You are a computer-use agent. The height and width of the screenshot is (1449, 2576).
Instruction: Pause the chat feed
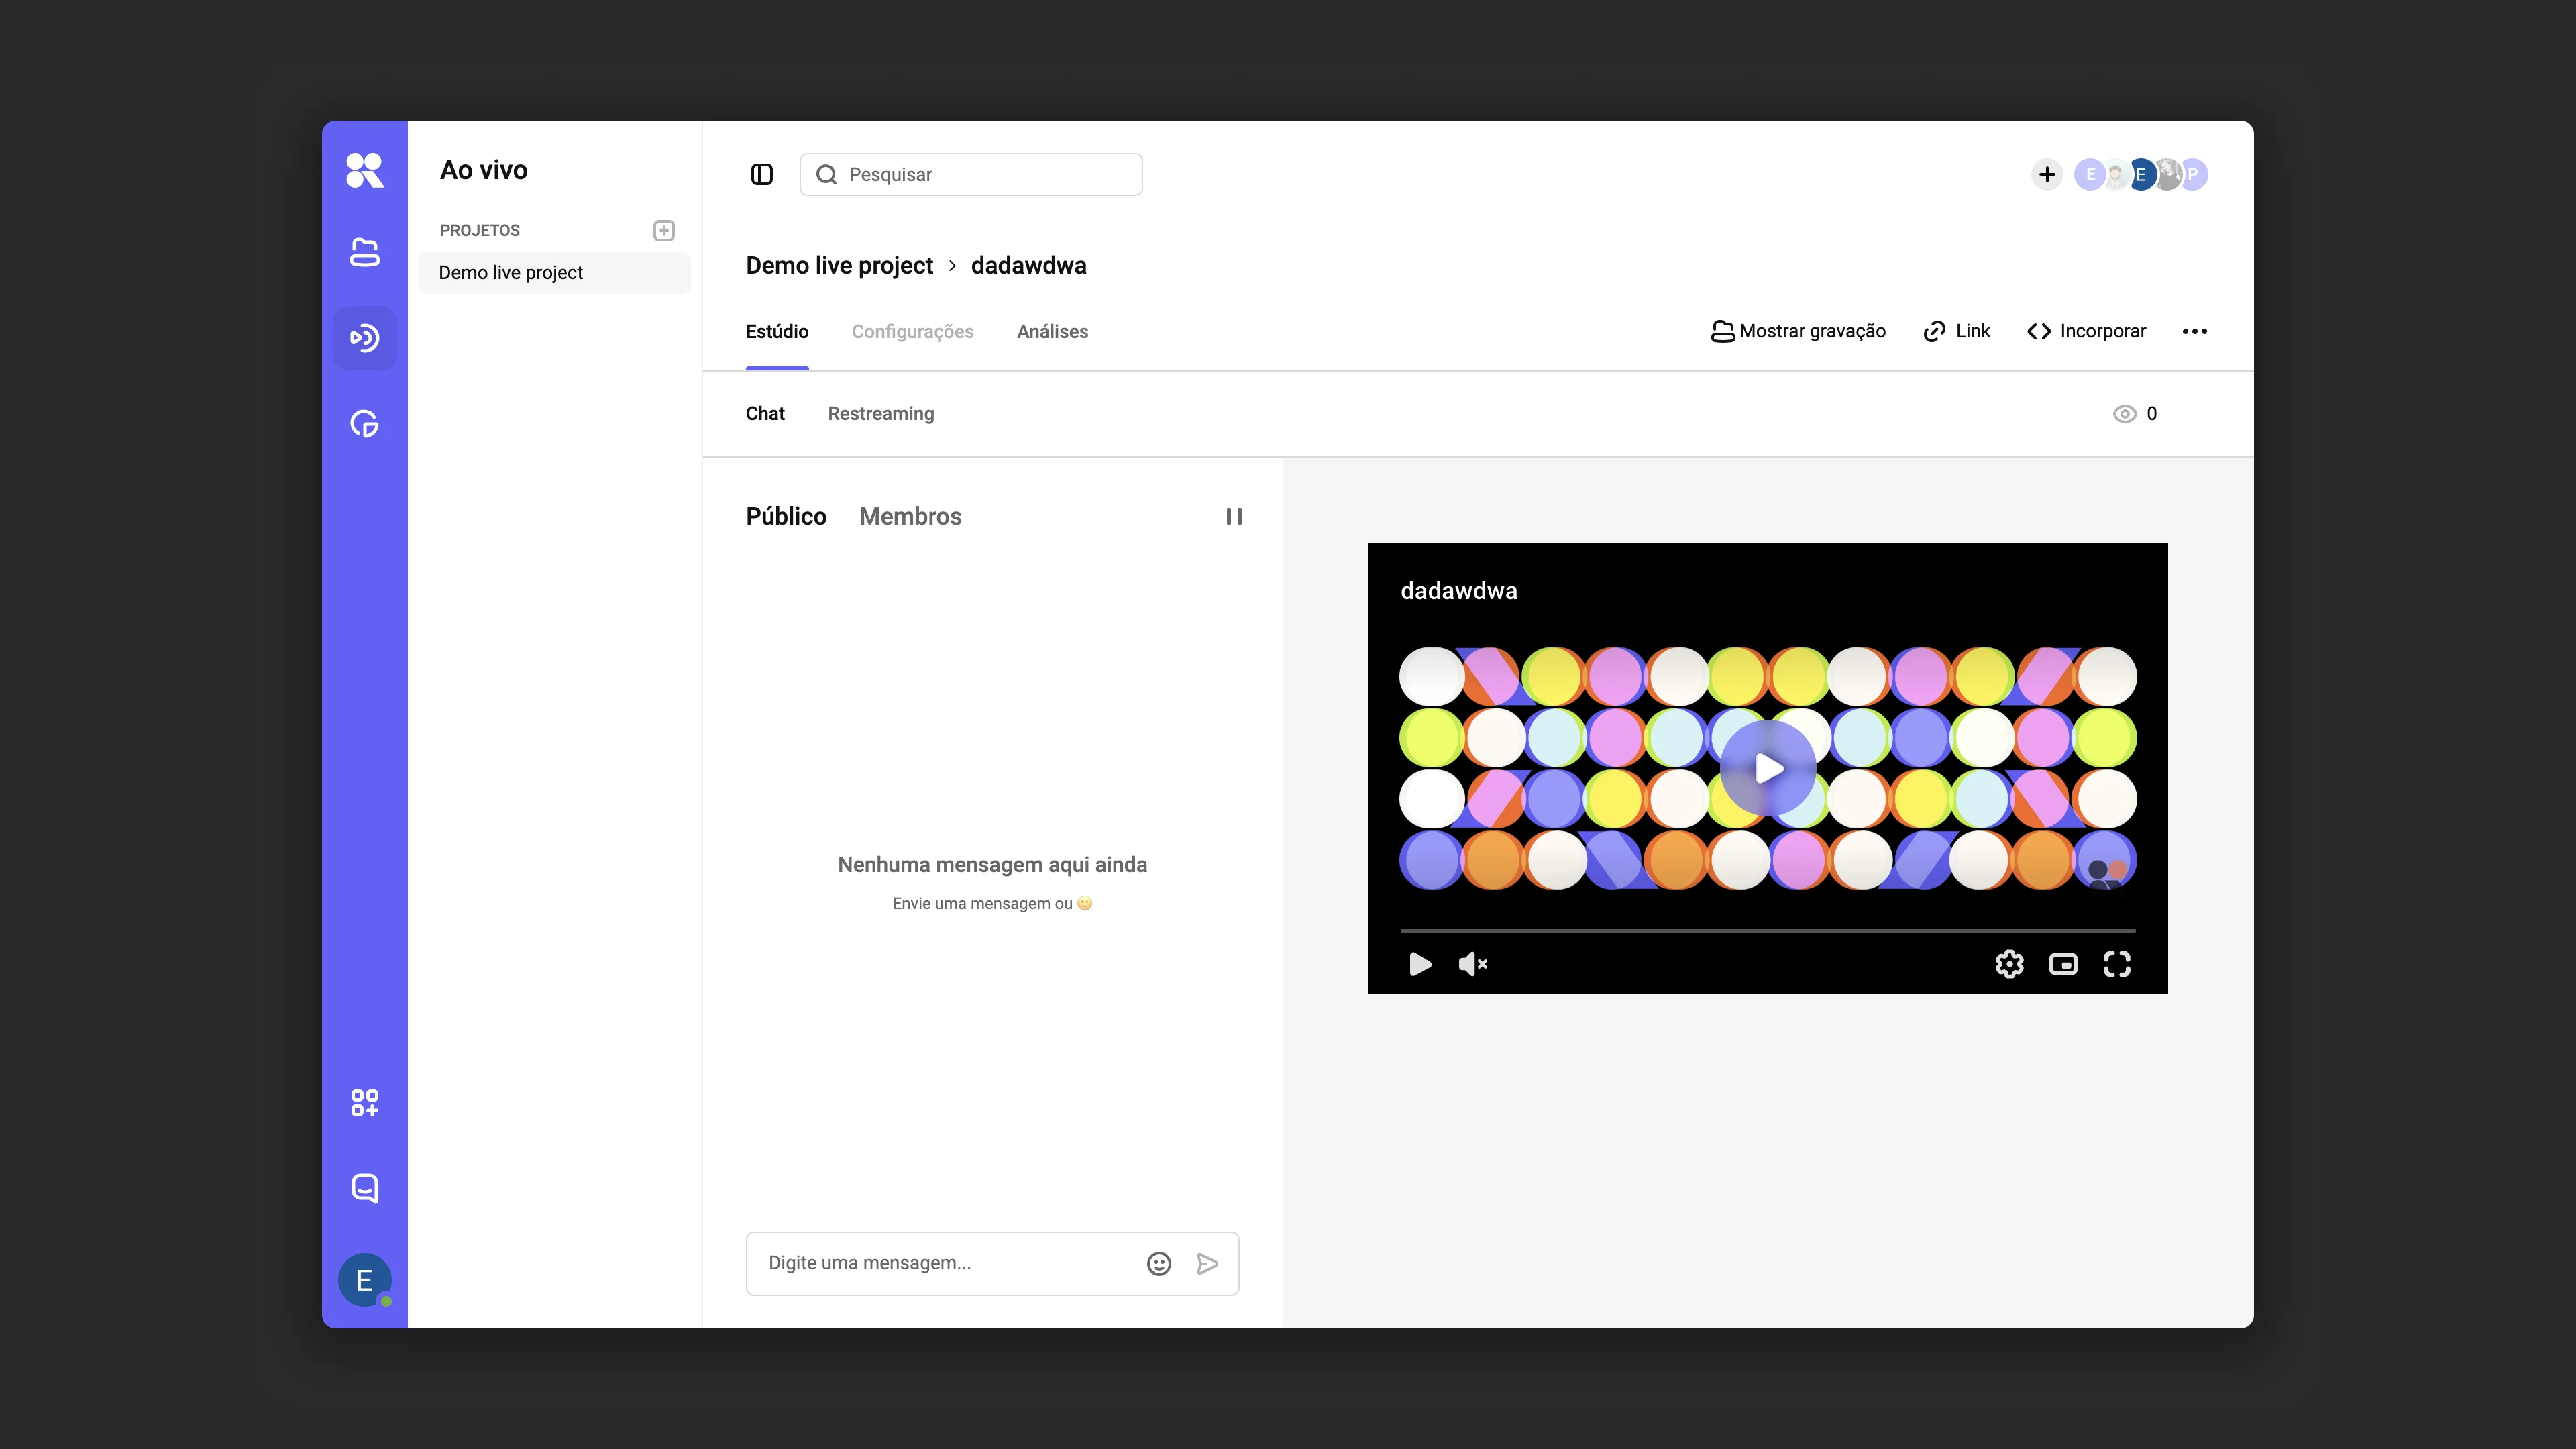[x=1234, y=517]
